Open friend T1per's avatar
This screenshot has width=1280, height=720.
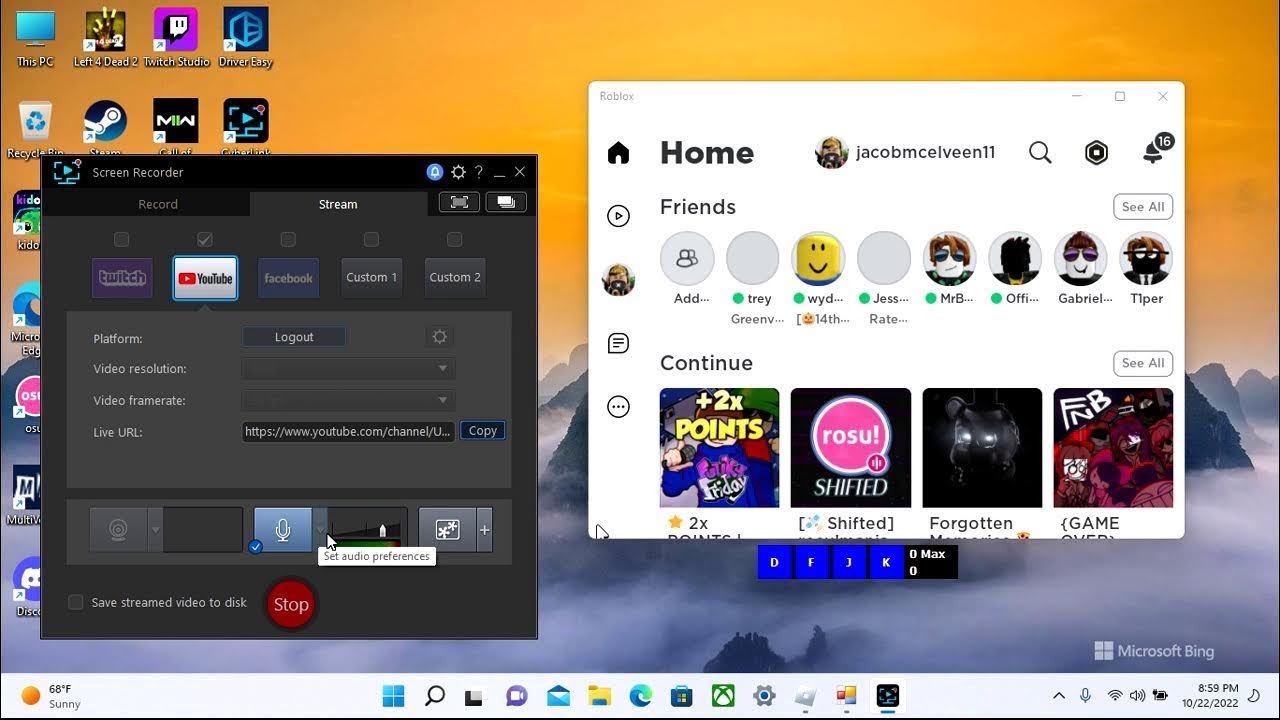point(1146,258)
